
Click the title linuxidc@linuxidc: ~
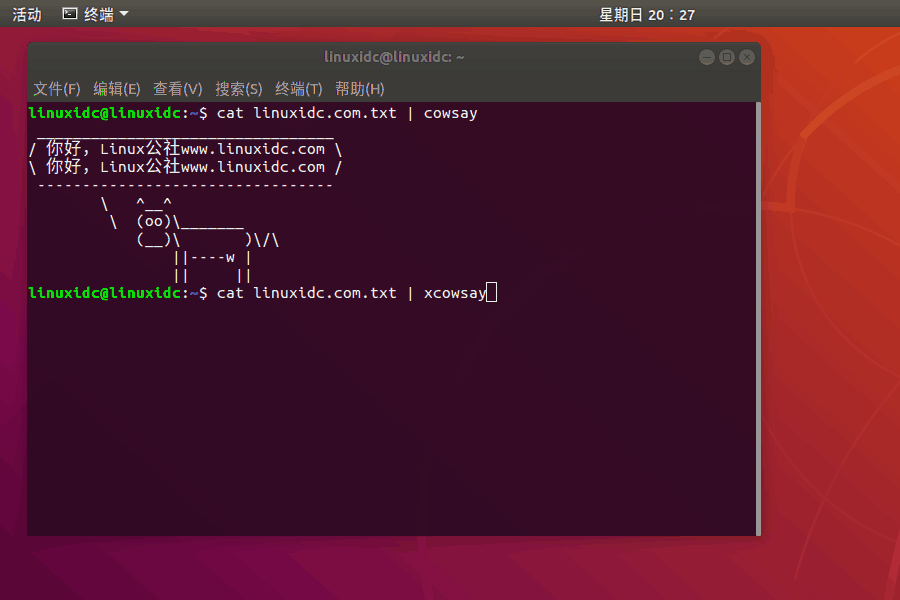pos(394,57)
